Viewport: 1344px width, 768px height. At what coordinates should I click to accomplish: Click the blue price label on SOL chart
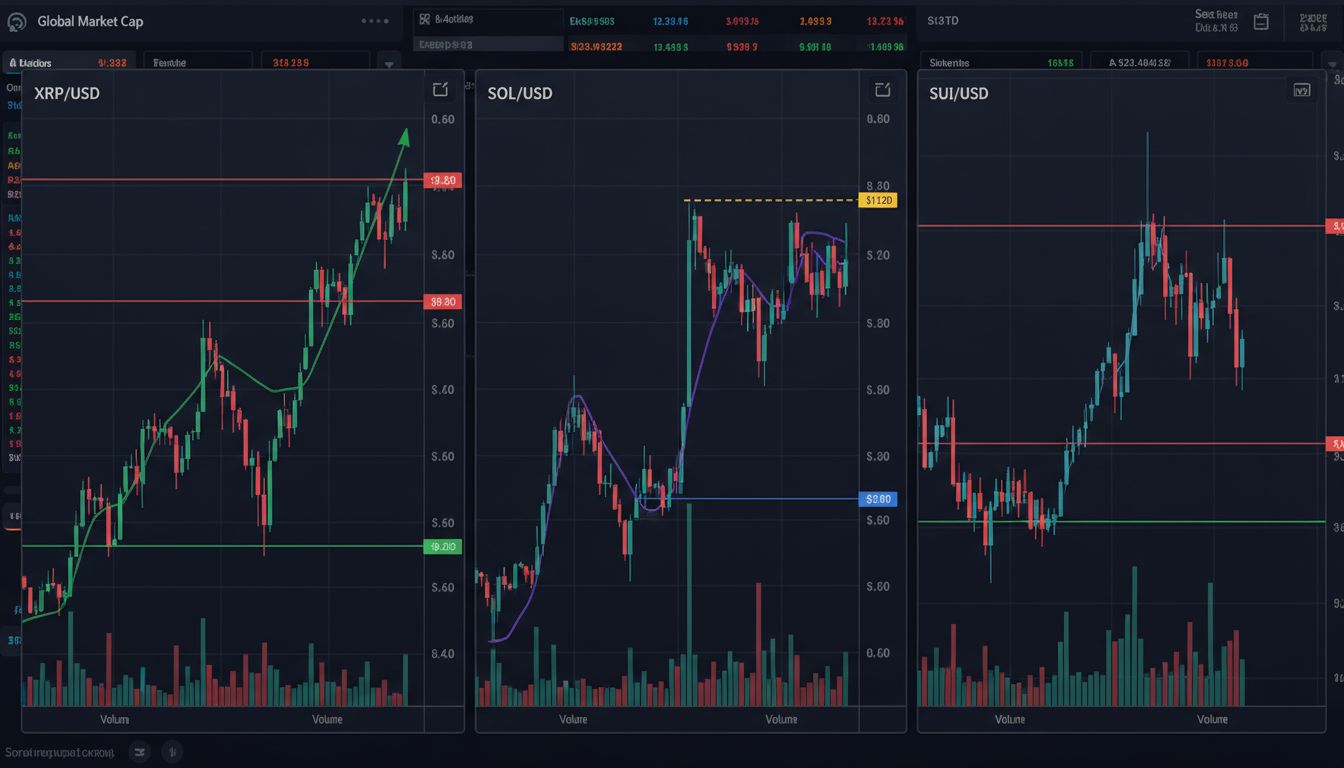878,499
